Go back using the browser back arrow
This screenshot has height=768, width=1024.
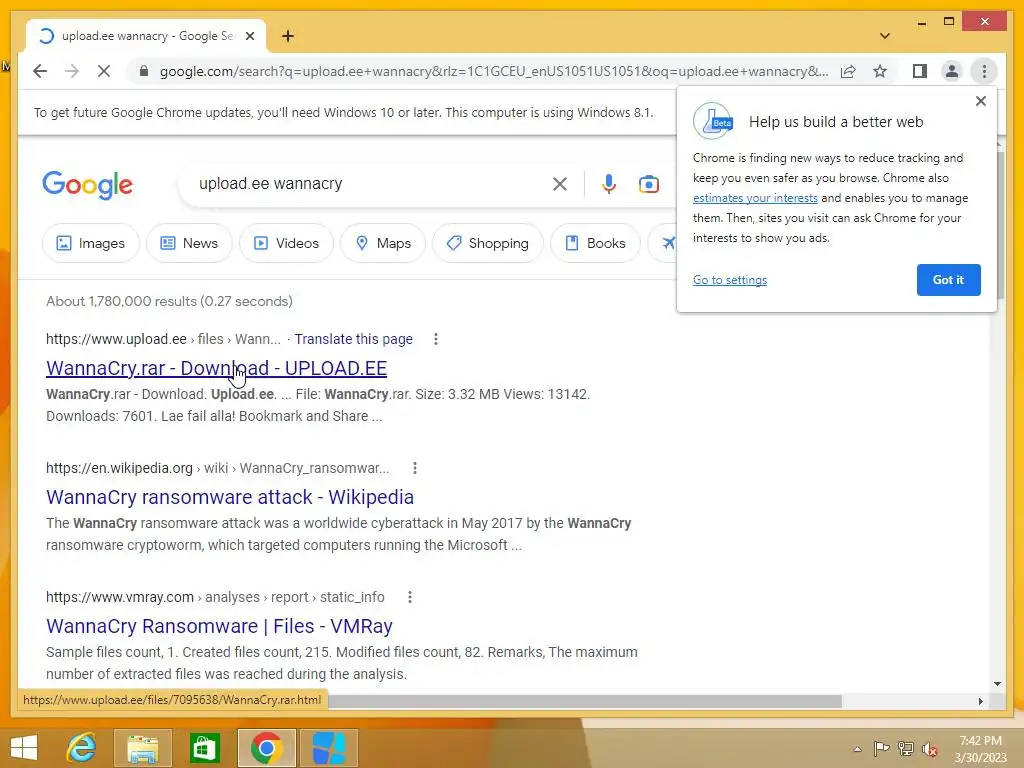pos(40,71)
